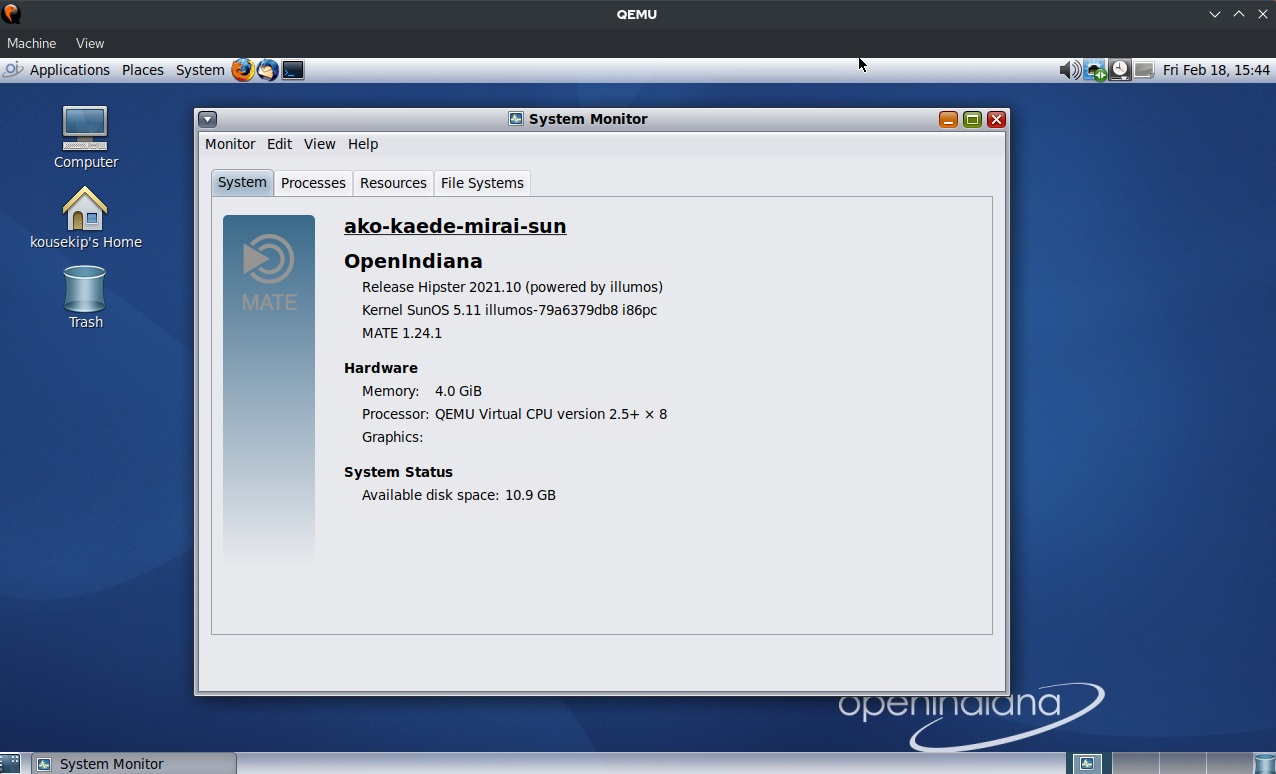Close the System Monitor window
Viewport: 1276px width, 774px height.
pos(996,119)
